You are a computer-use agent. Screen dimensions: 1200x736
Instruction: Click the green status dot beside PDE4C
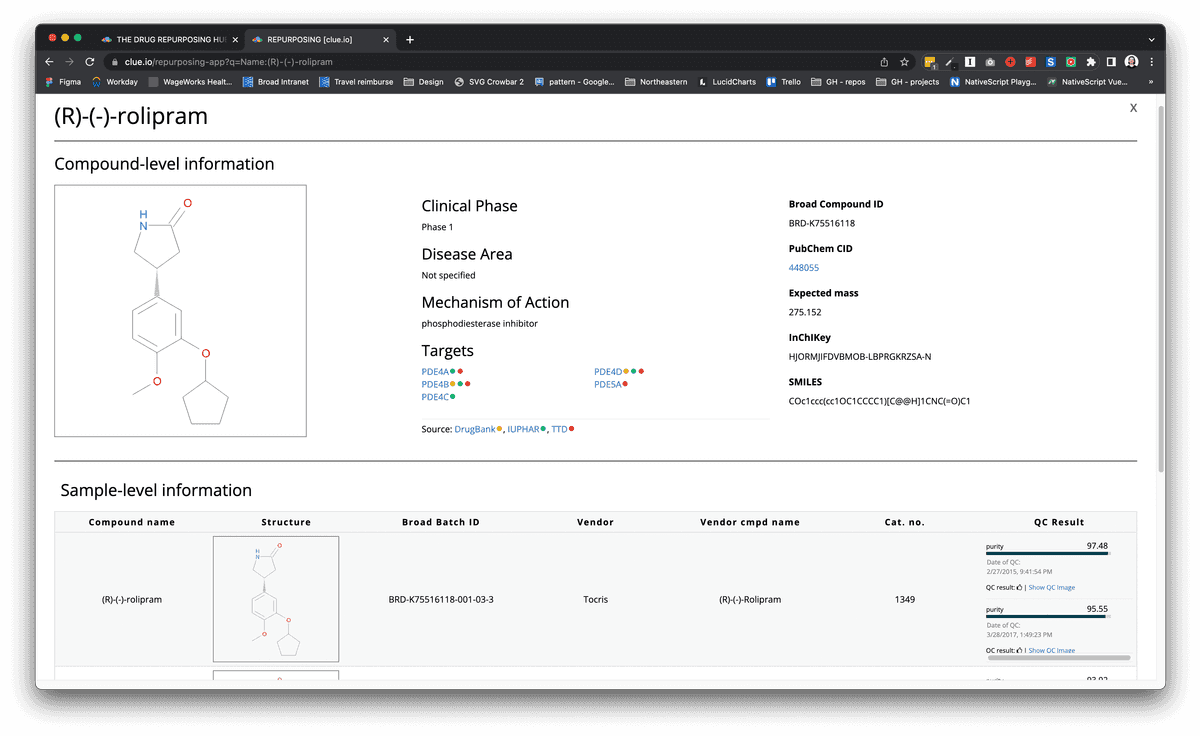(x=453, y=396)
